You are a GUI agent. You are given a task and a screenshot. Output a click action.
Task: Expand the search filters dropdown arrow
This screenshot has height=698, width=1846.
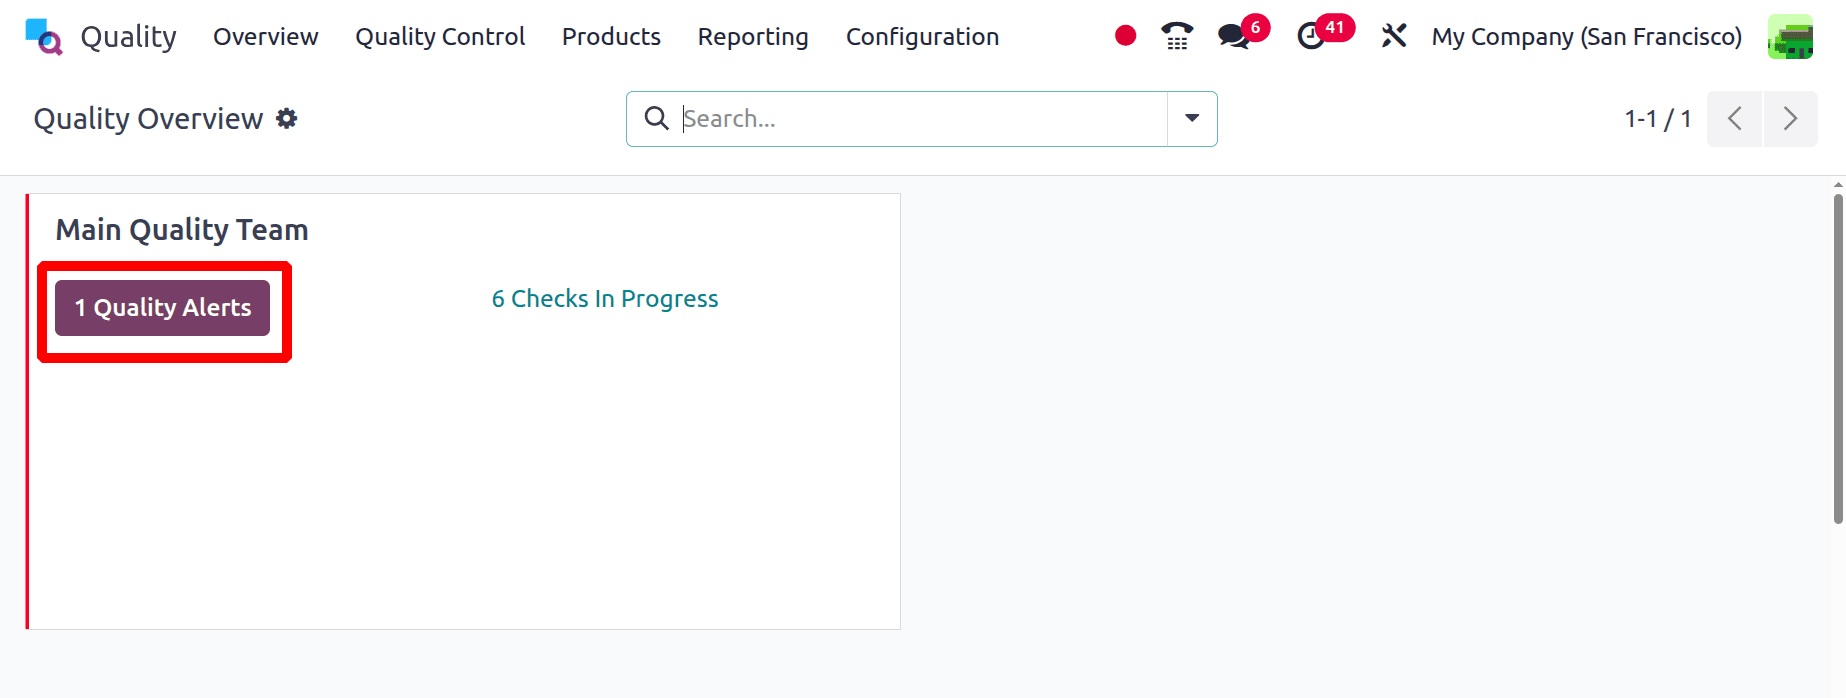point(1192,119)
